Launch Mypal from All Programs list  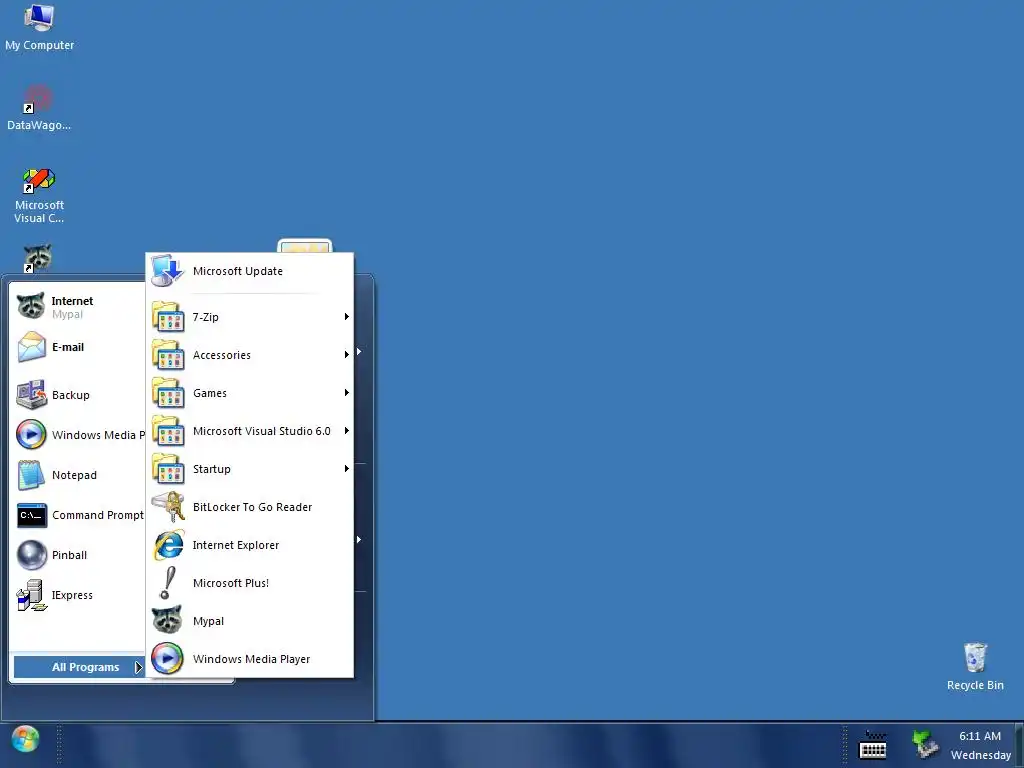pos(249,621)
